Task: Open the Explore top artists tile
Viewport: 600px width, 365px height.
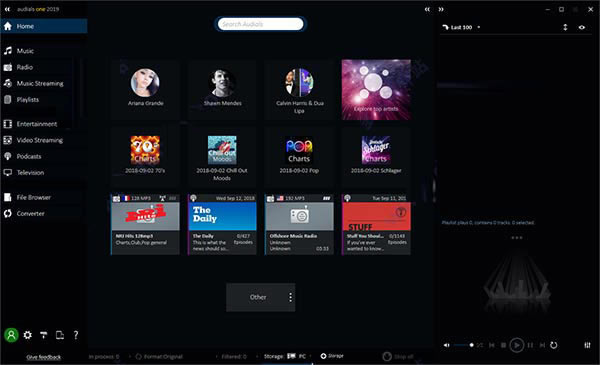Action: click(376, 90)
